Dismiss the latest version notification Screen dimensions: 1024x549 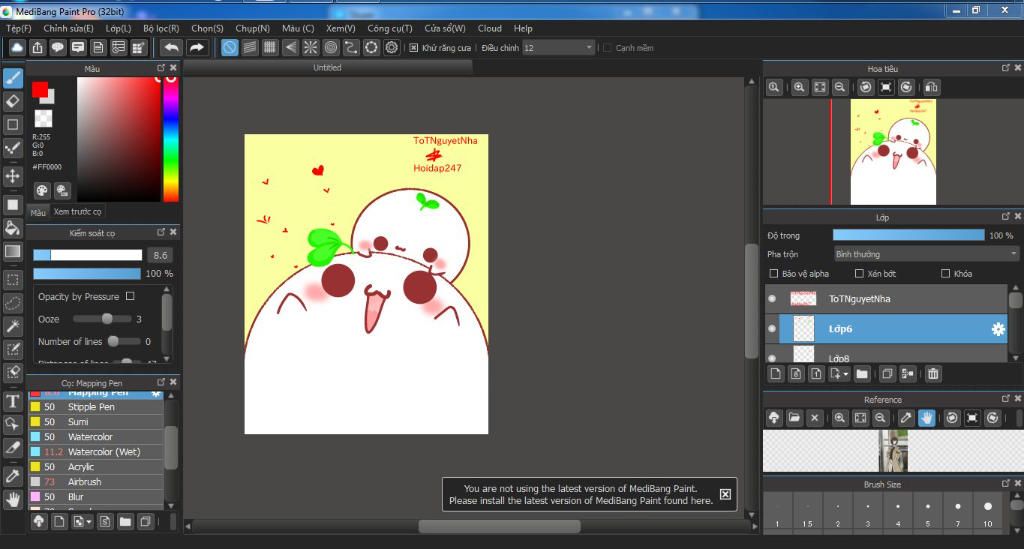725,494
